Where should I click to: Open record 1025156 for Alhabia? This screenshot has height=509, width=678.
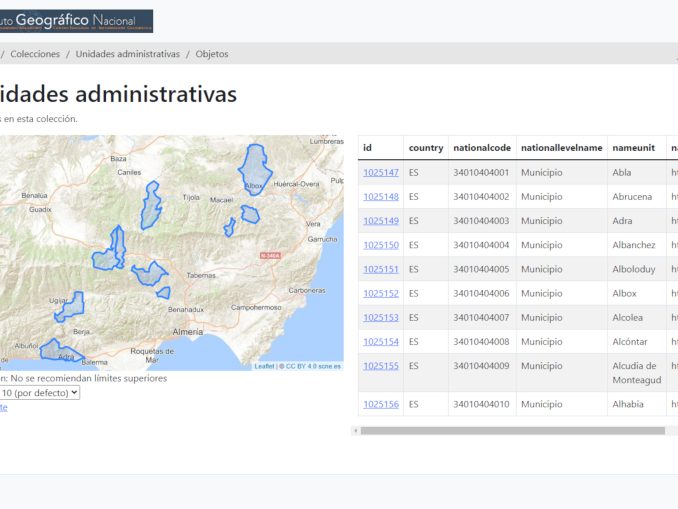click(380, 404)
